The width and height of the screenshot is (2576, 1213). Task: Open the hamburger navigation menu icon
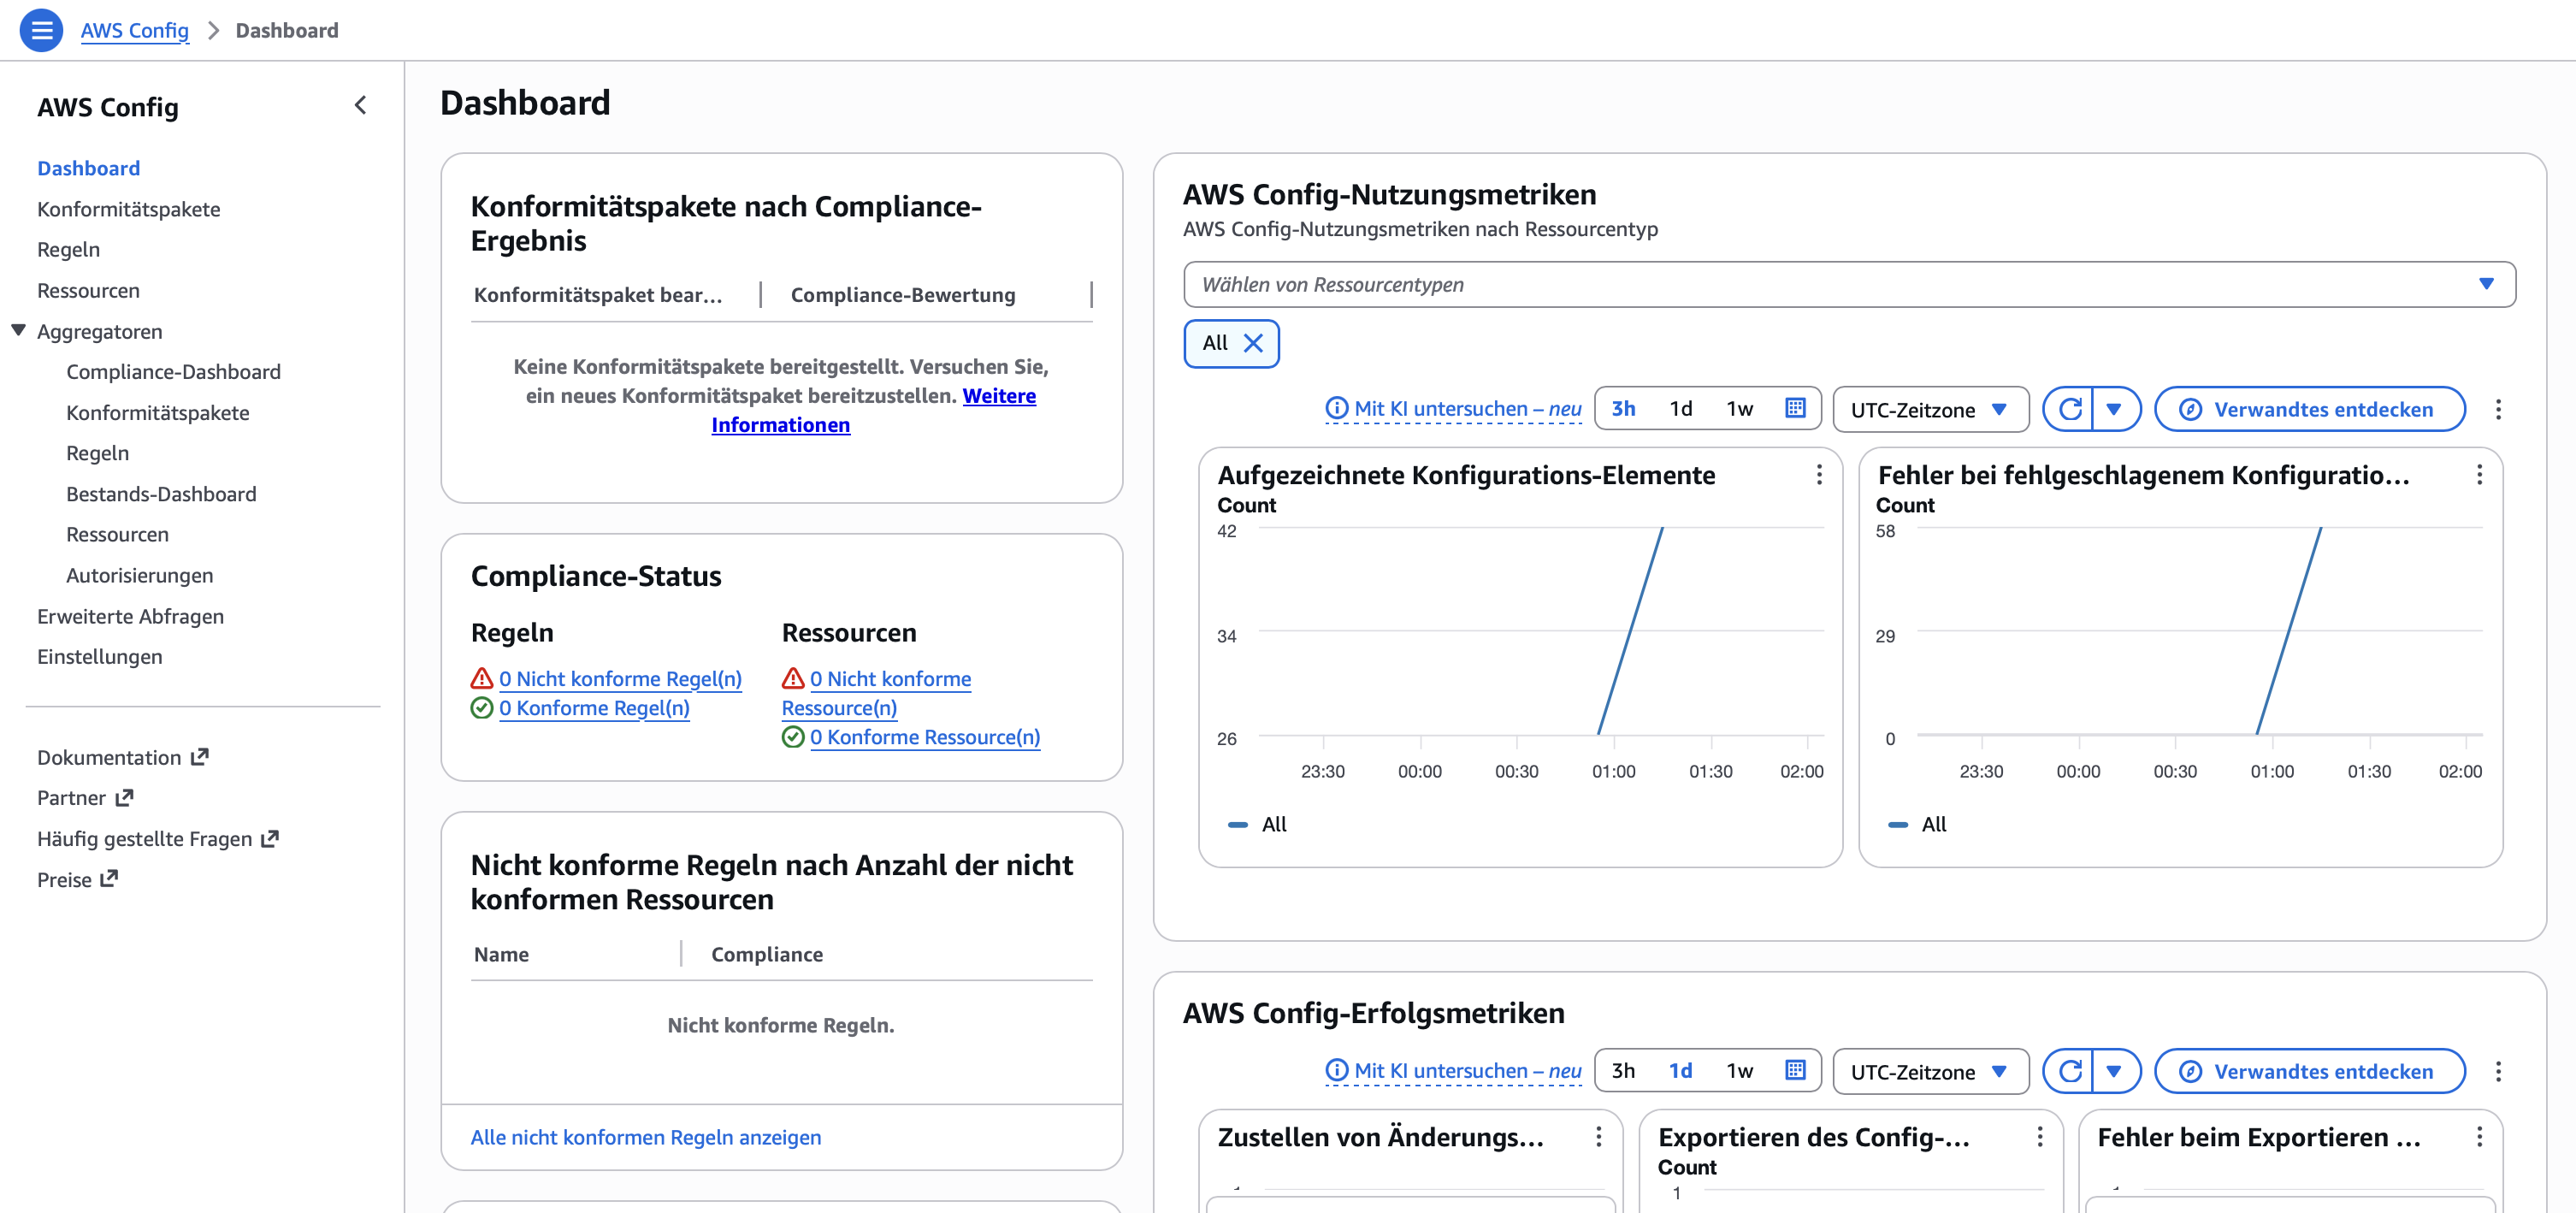click(41, 30)
